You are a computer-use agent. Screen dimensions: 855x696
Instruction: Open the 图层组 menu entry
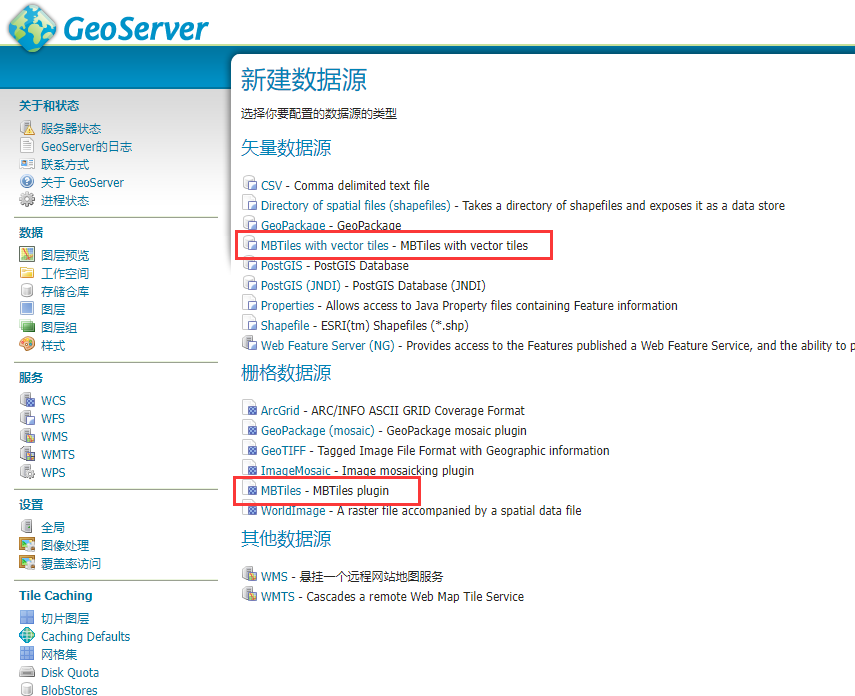pyautogui.click(x=59, y=327)
